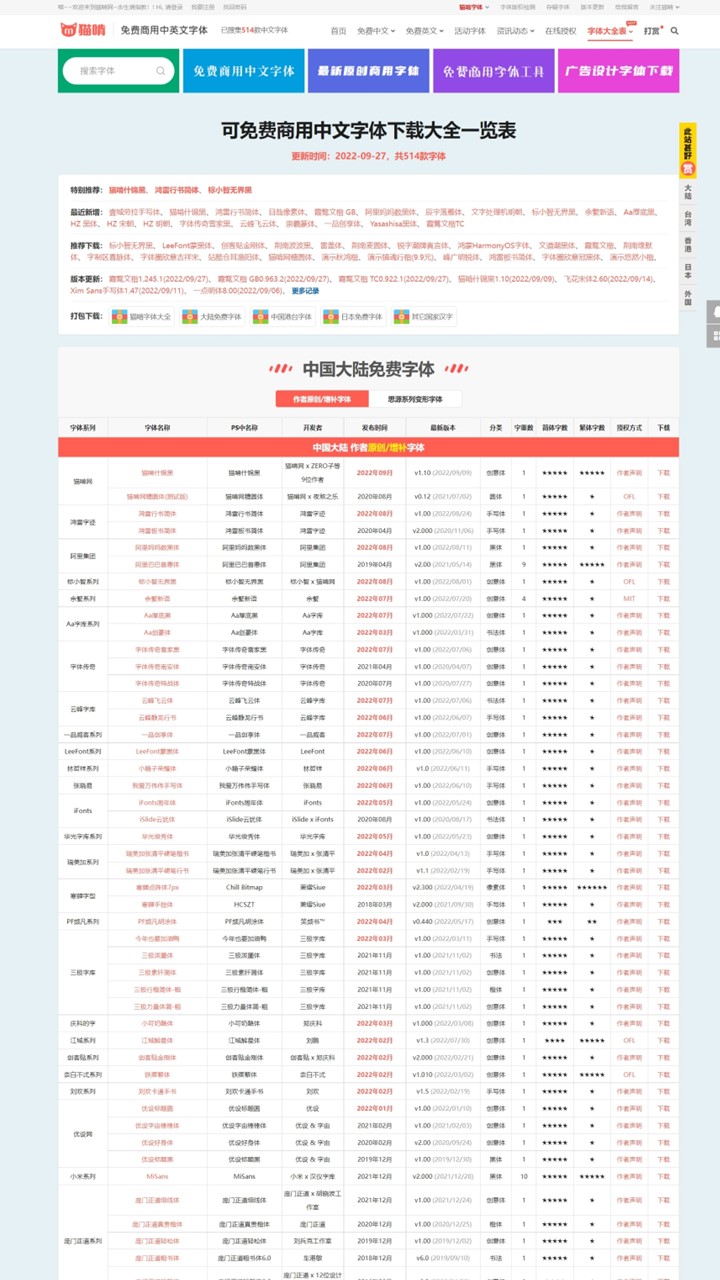The width and height of the screenshot is (720, 1280).
Task: Click the 此站甚好 reward badge
Action: 688,150
